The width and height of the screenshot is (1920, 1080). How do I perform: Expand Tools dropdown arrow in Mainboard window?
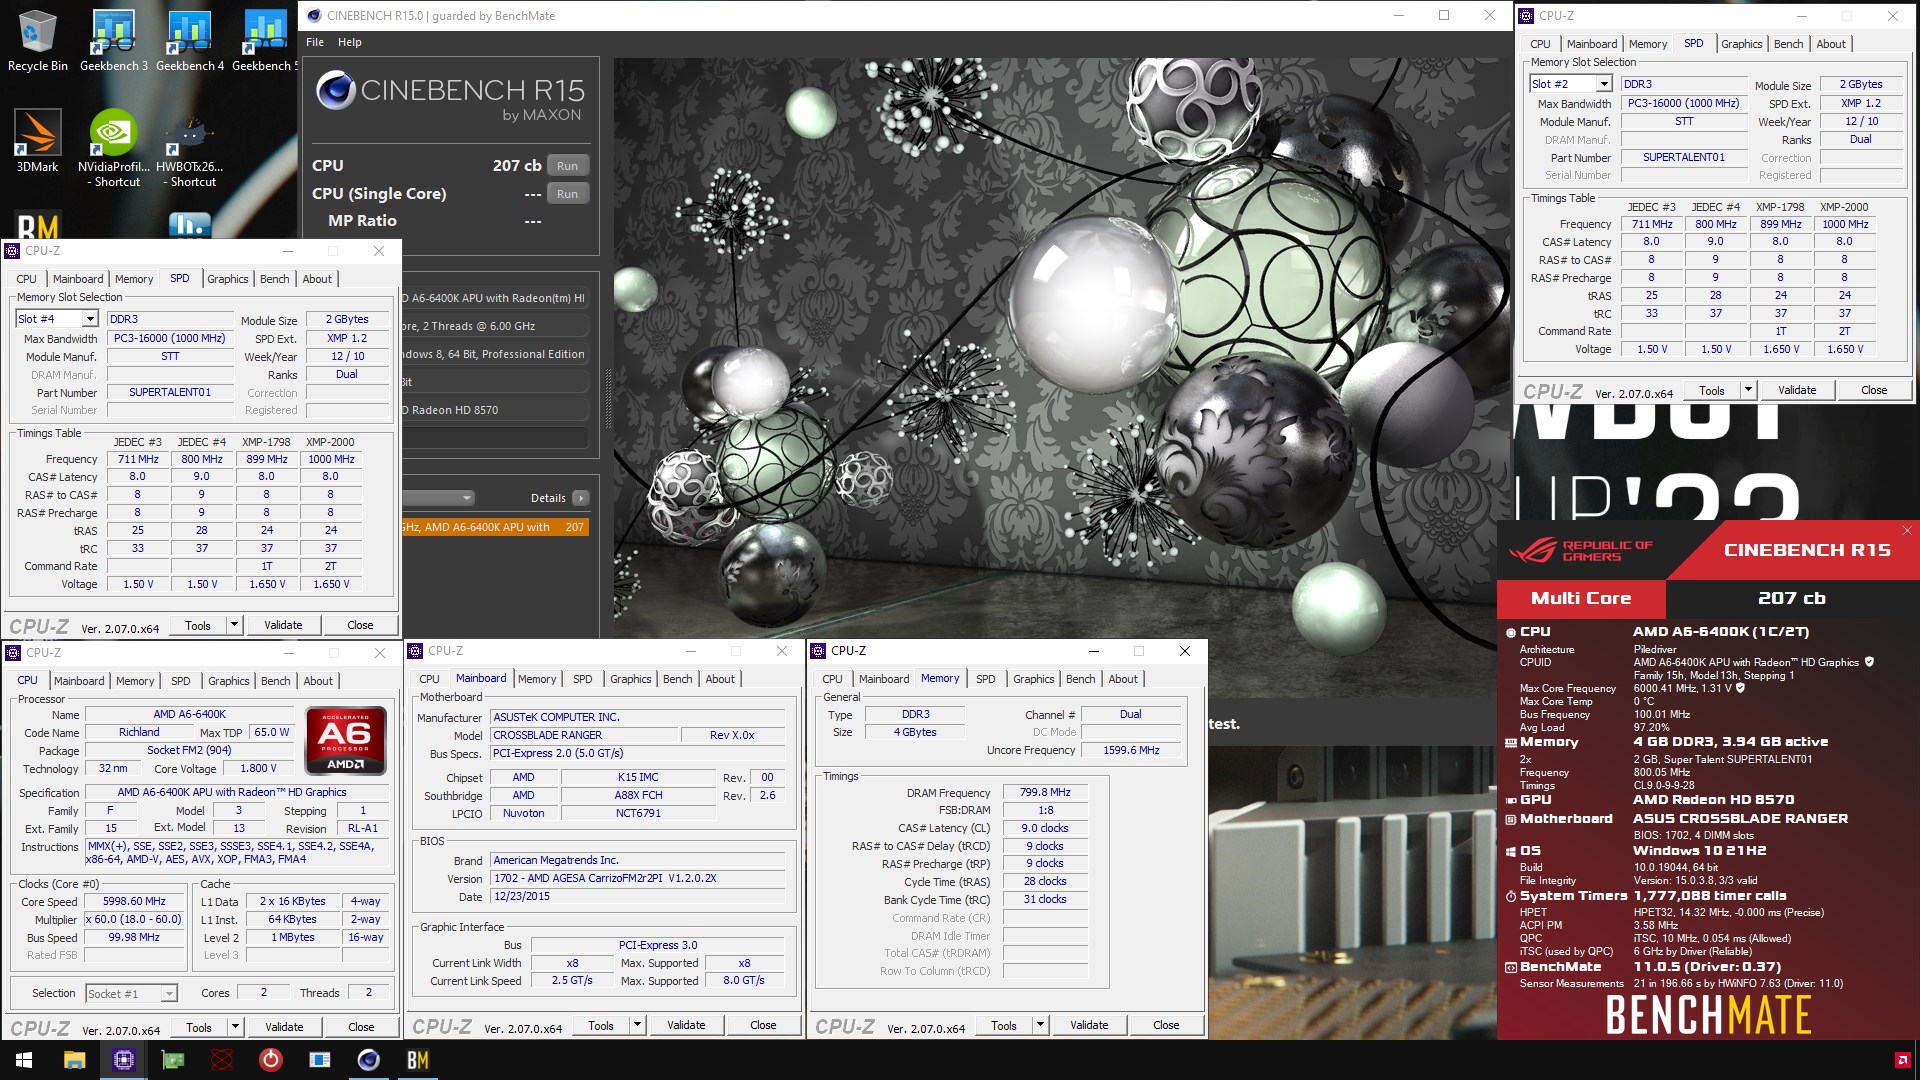637,1025
